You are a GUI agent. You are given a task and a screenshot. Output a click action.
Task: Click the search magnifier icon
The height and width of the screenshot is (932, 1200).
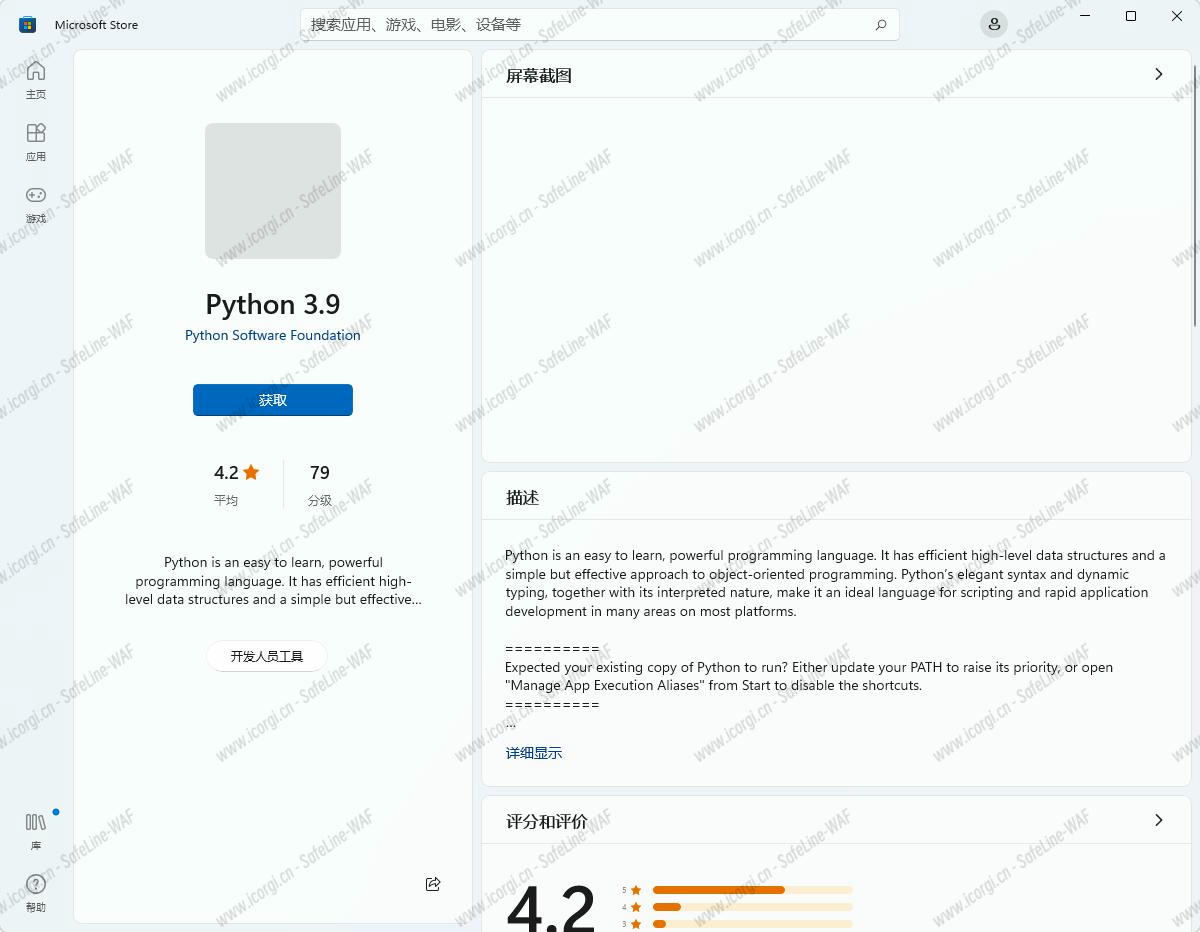[x=881, y=24]
